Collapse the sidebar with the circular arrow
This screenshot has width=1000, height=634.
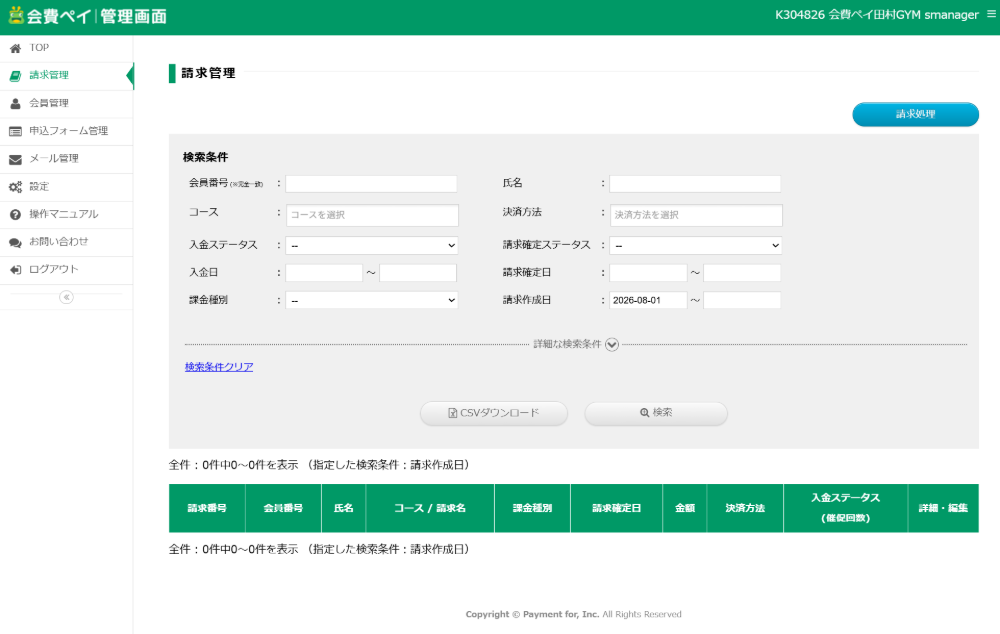tap(66, 297)
